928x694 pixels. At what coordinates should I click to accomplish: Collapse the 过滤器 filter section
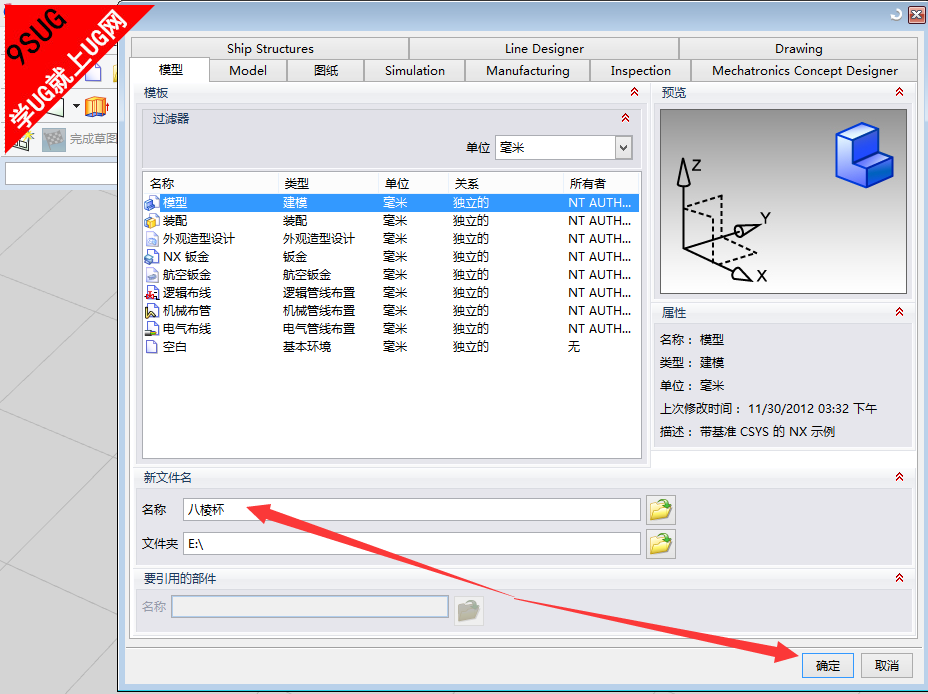click(x=626, y=118)
